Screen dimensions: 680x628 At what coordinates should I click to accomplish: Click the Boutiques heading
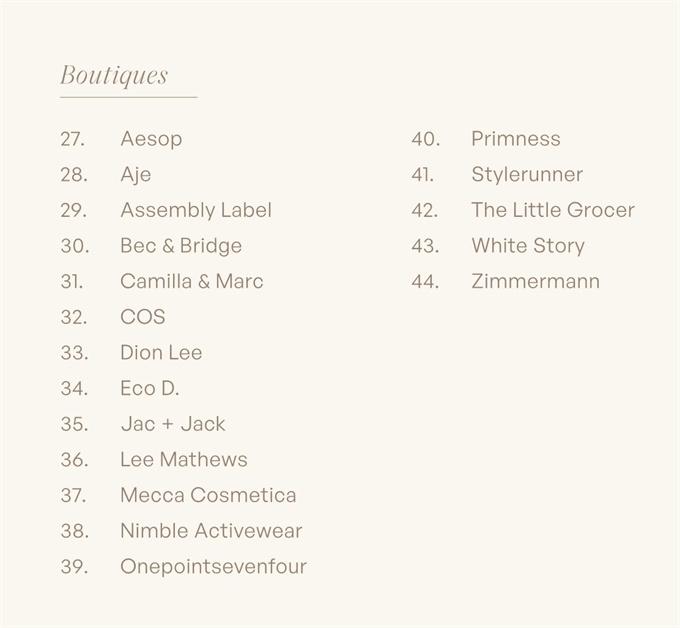114,76
